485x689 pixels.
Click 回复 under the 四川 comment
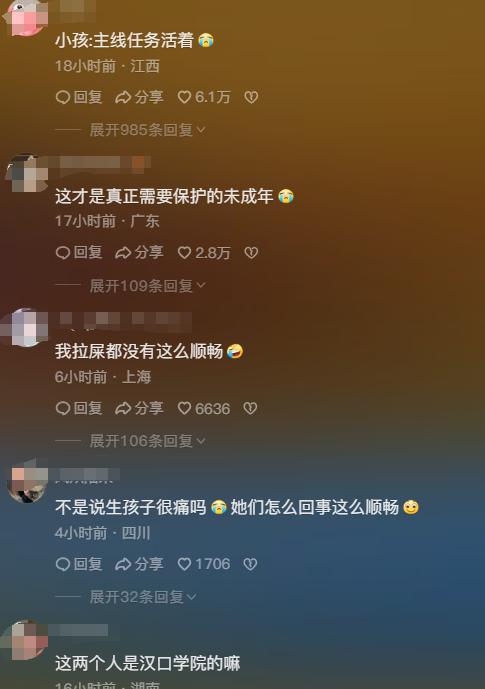[x=79, y=564]
